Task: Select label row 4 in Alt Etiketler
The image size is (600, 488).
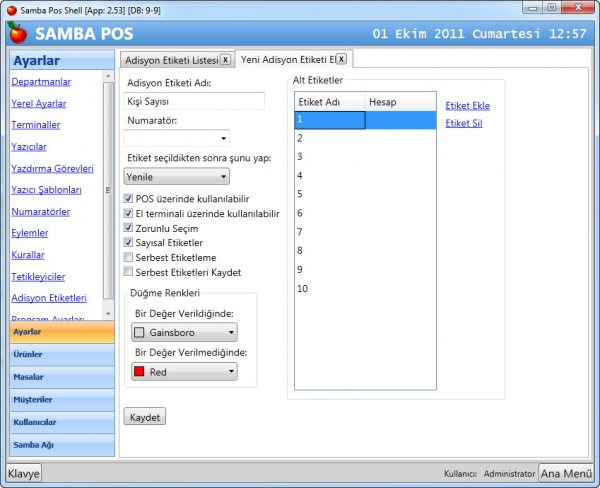Action: tap(365, 175)
